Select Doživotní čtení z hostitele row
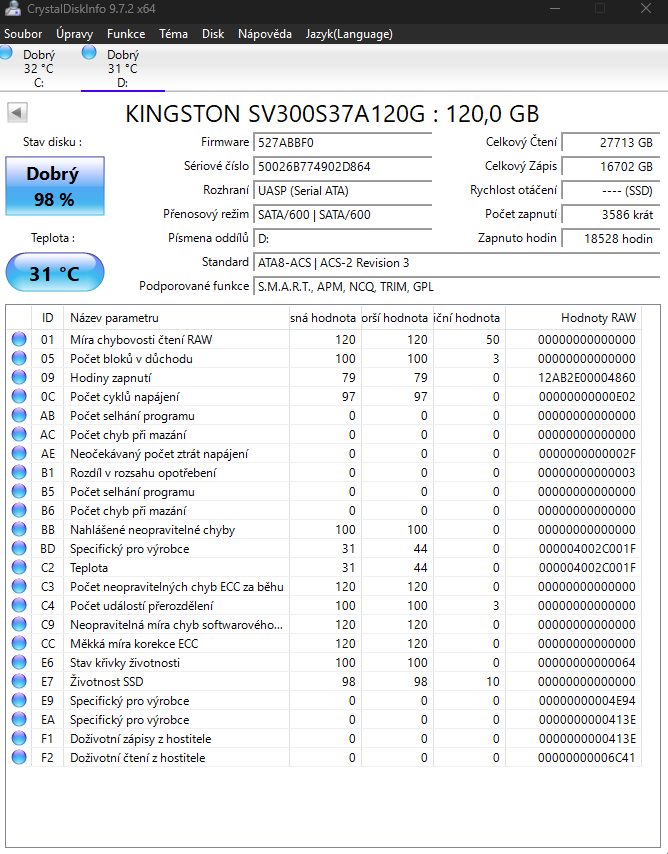This screenshot has height=854, width=668. 324,758
